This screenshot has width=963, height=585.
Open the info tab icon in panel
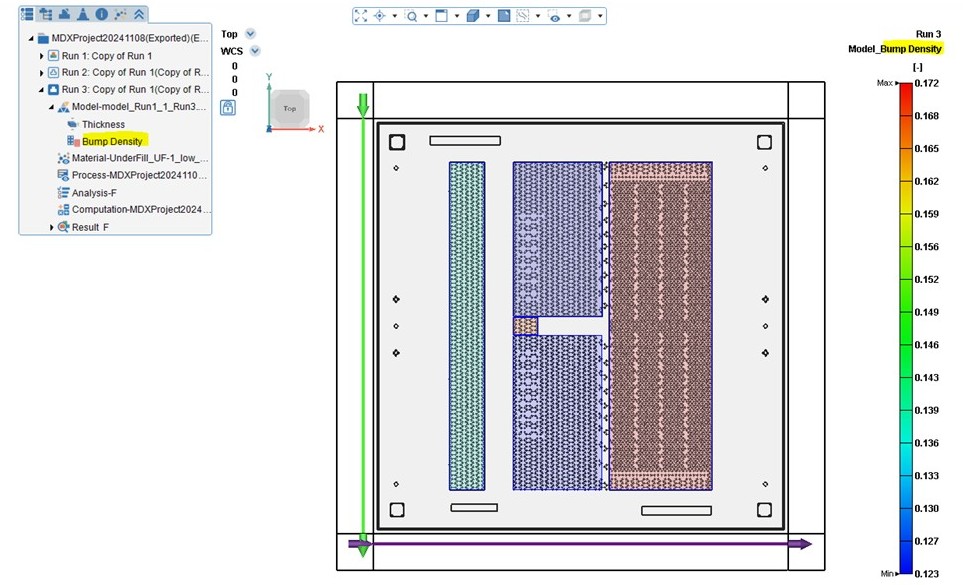[101, 14]
